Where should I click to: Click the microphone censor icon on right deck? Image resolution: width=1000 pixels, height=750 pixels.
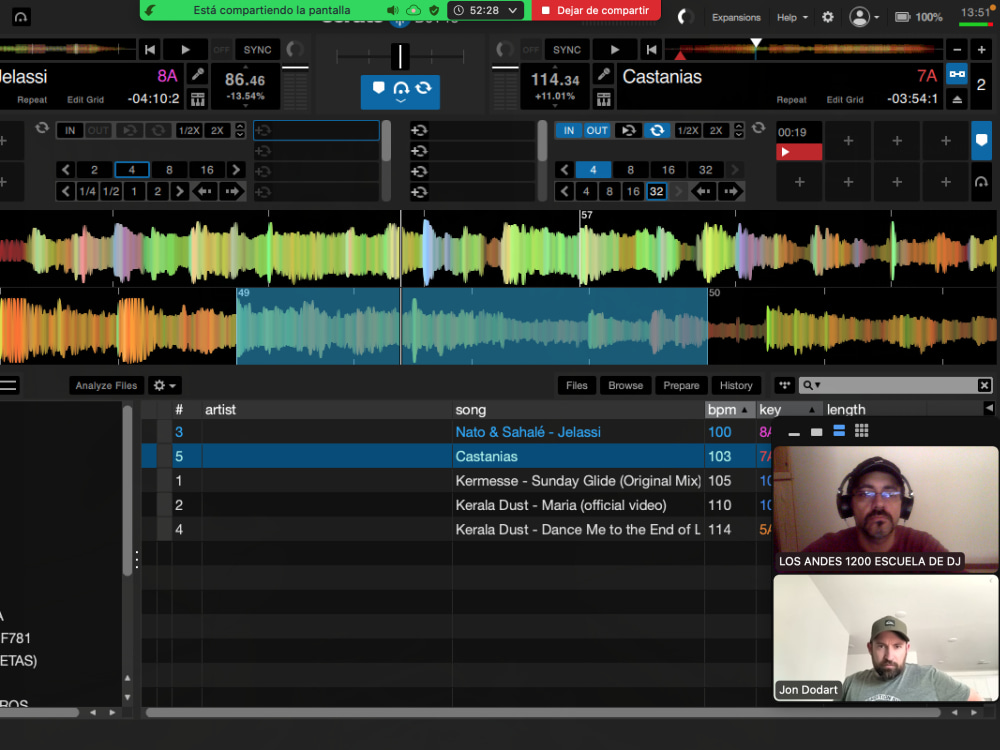603,75
